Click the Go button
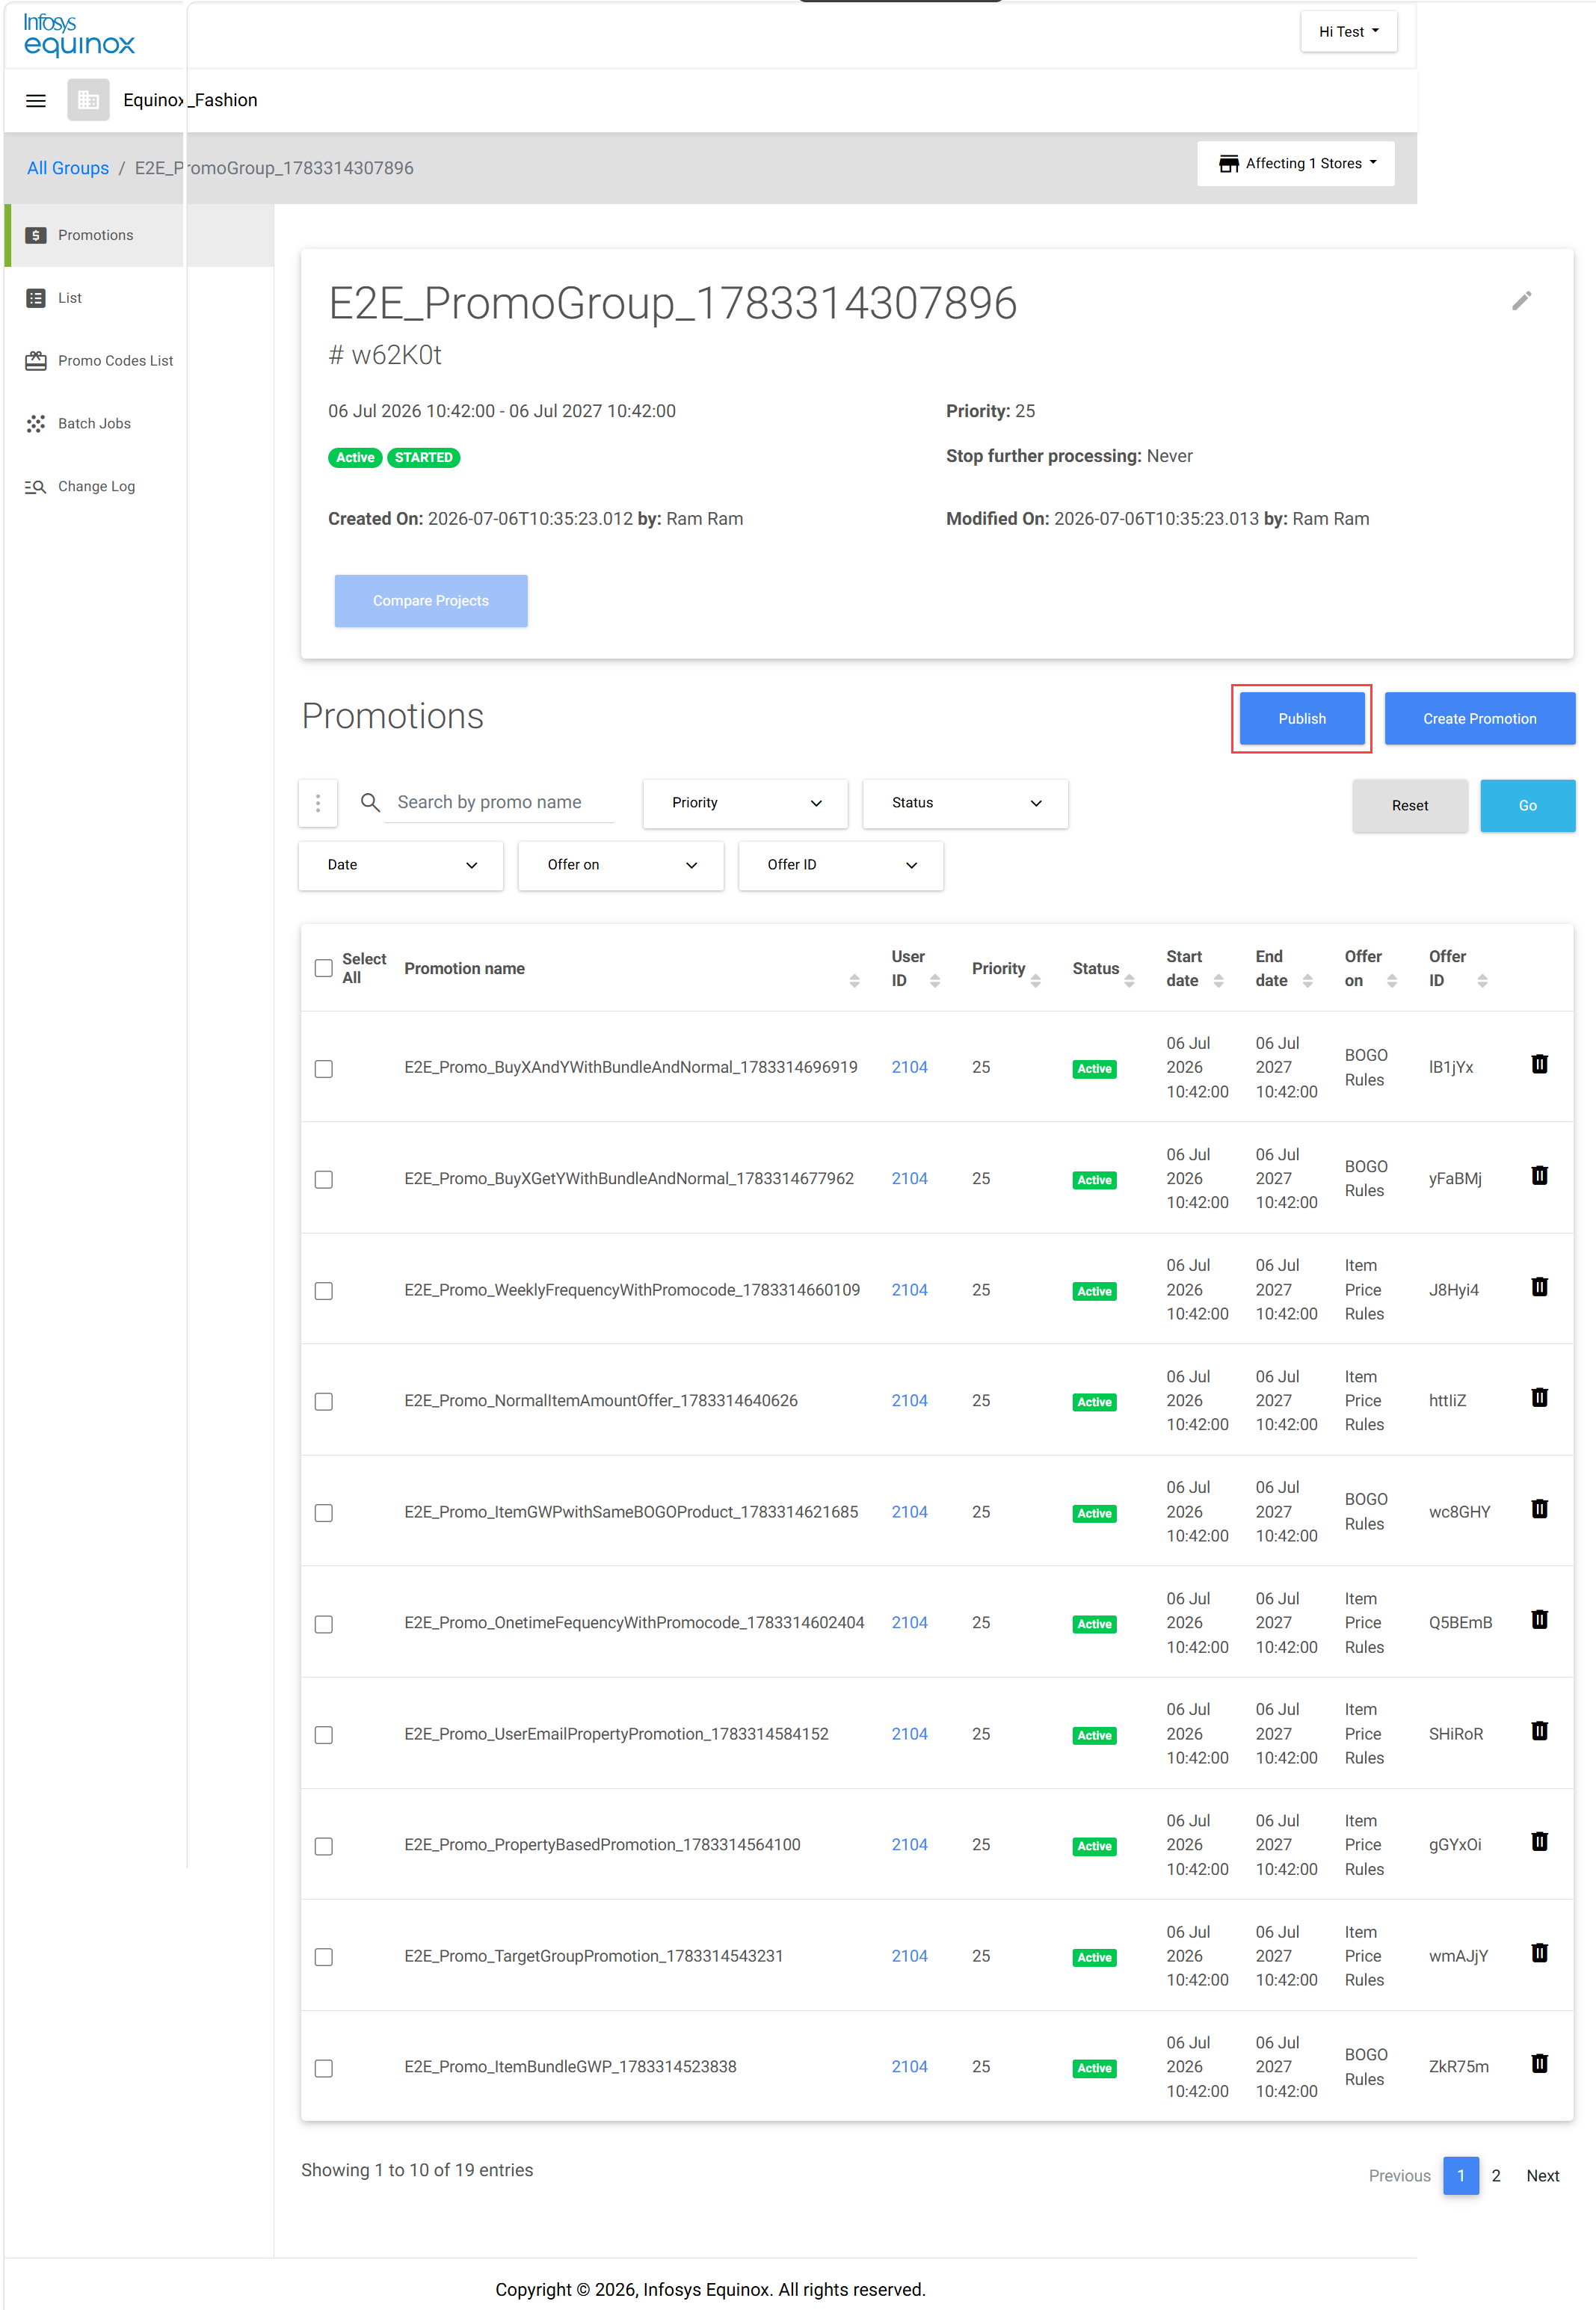Image resolution: width=1596 pixels, height=2310 pixels. pos(1528,806)
